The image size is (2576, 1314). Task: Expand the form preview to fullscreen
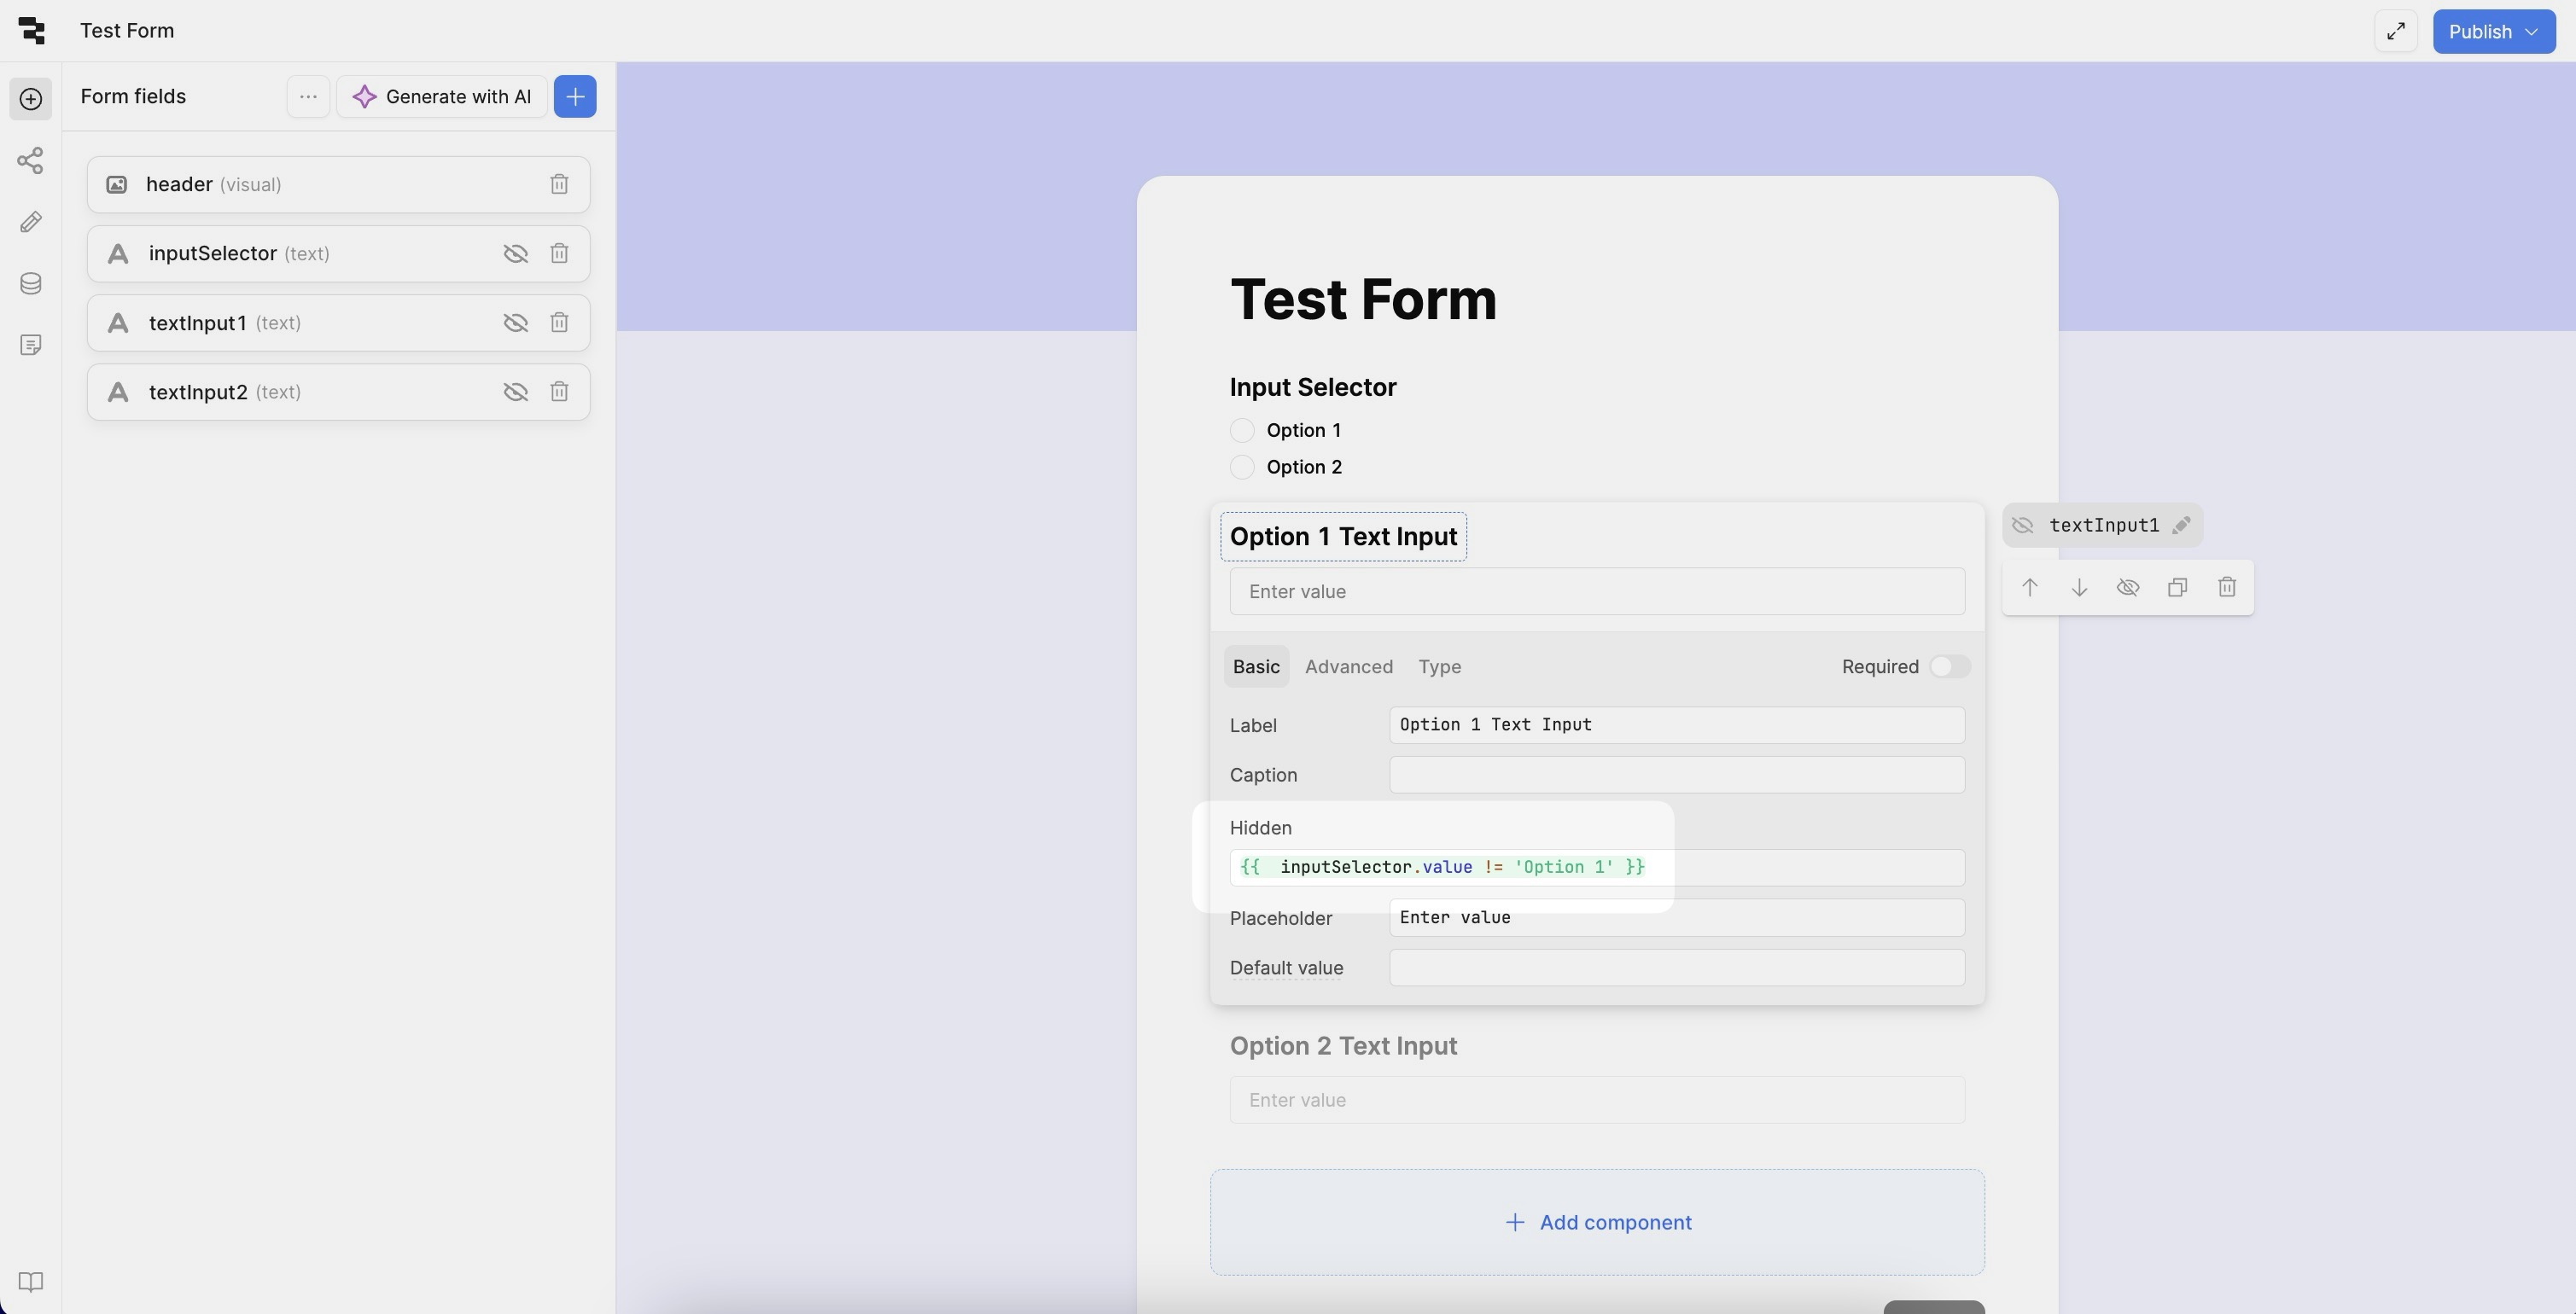pos(2396,32)
